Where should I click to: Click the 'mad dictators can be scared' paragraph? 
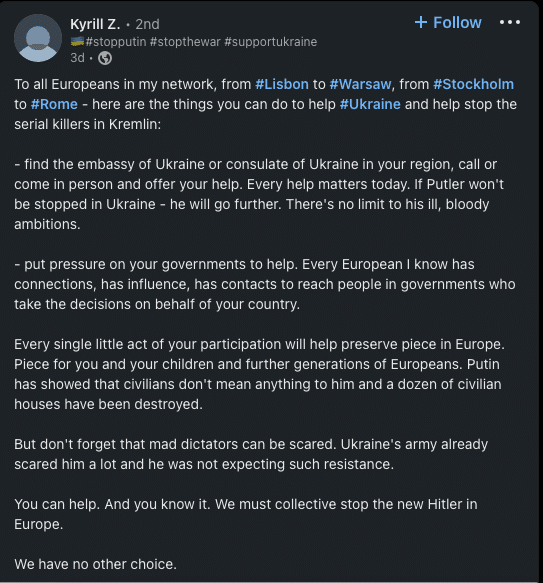[x=251, y=454]
